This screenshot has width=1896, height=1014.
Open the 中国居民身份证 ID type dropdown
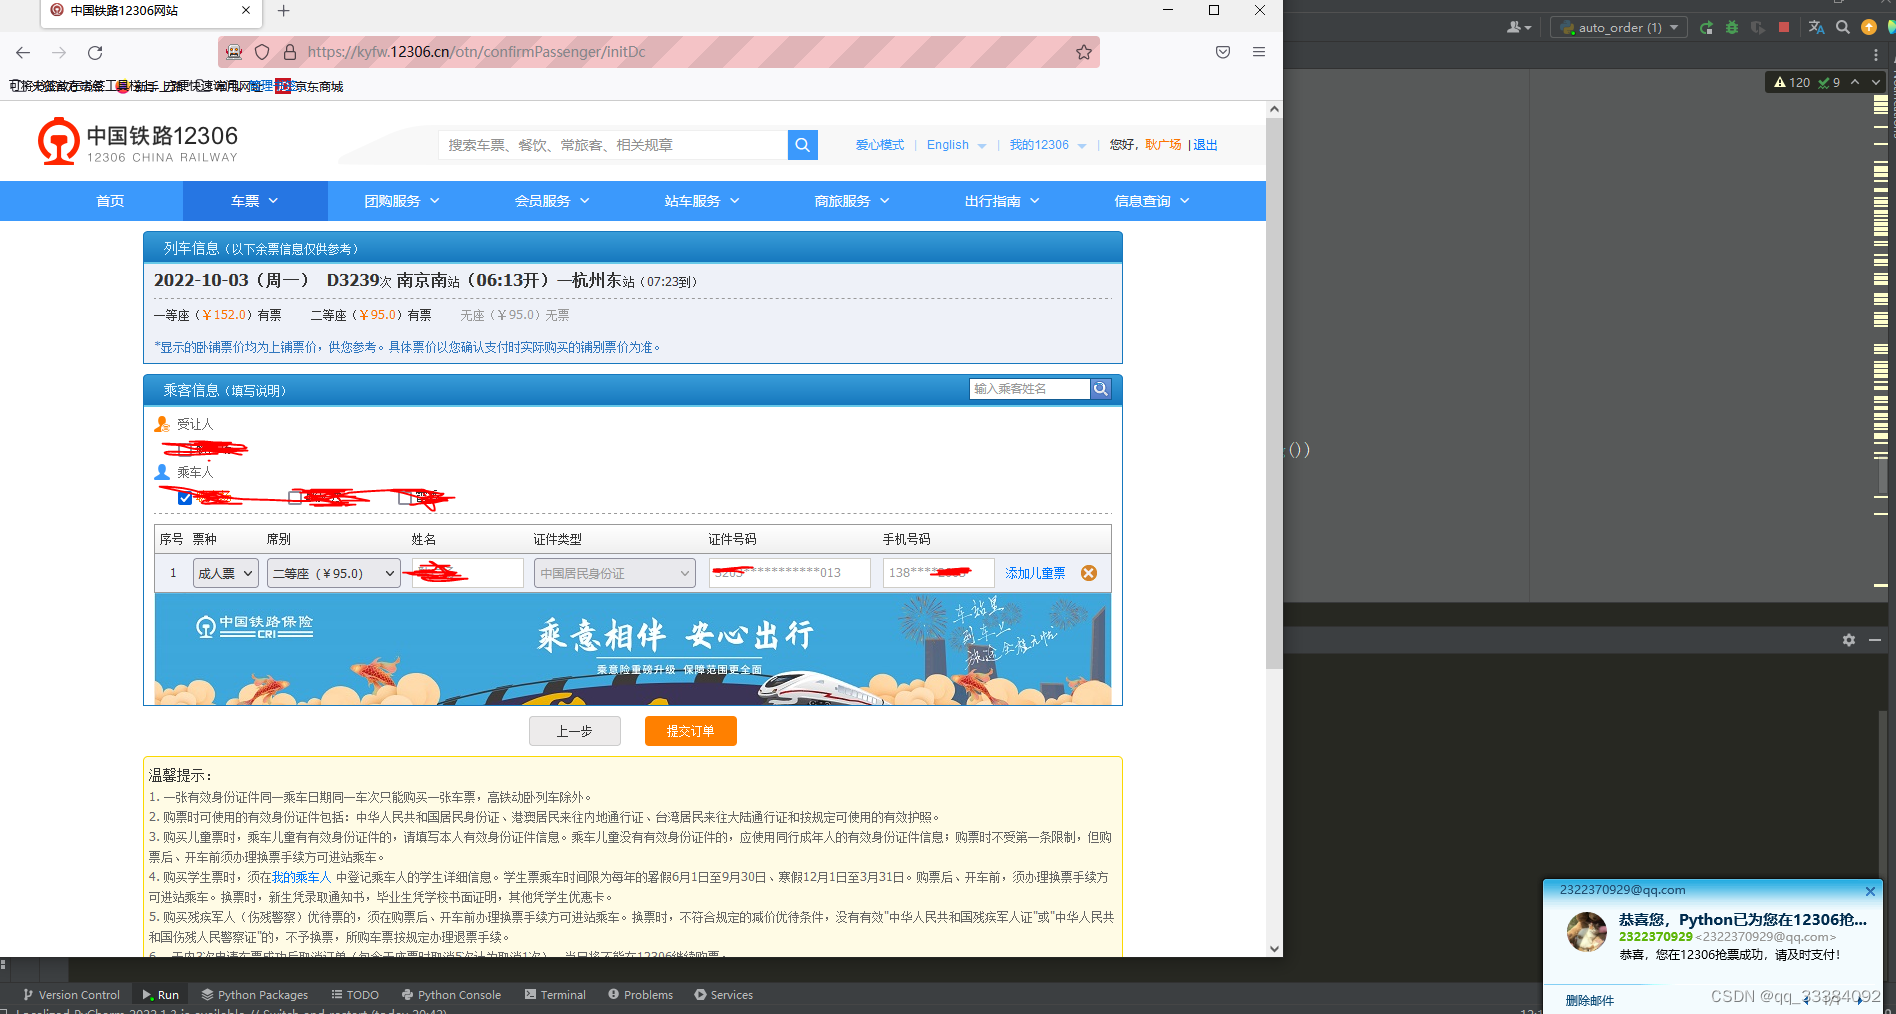(x=615, y=573)
